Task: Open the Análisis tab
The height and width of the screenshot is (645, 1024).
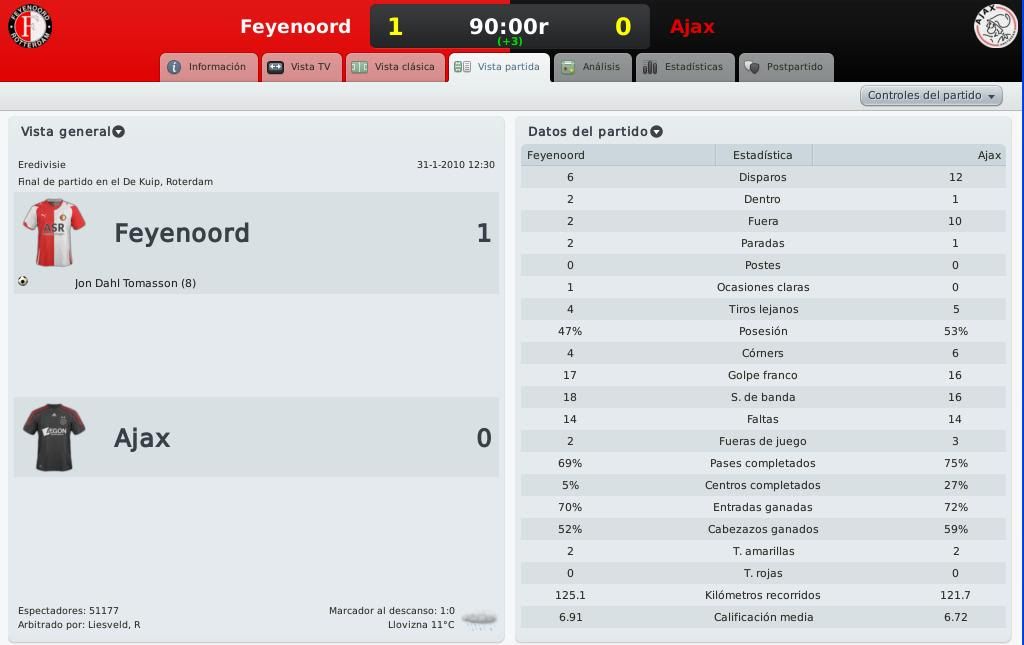Action: (x=592, y=67)
